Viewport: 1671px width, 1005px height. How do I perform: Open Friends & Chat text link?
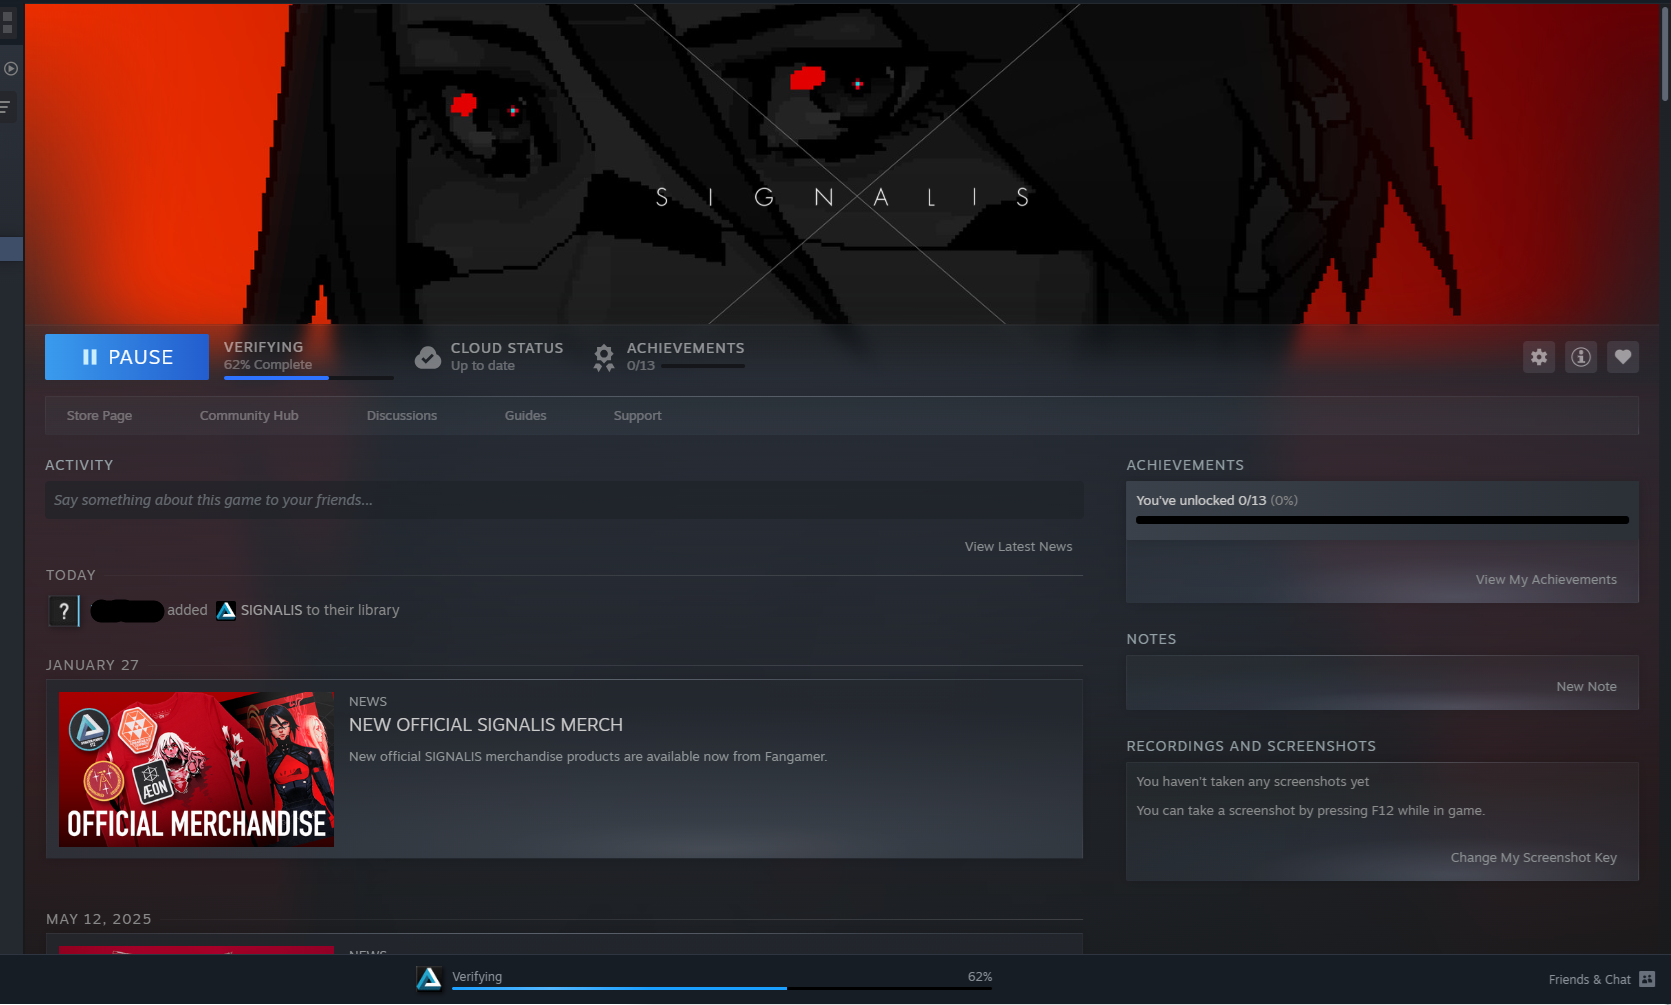point(1589,980)
